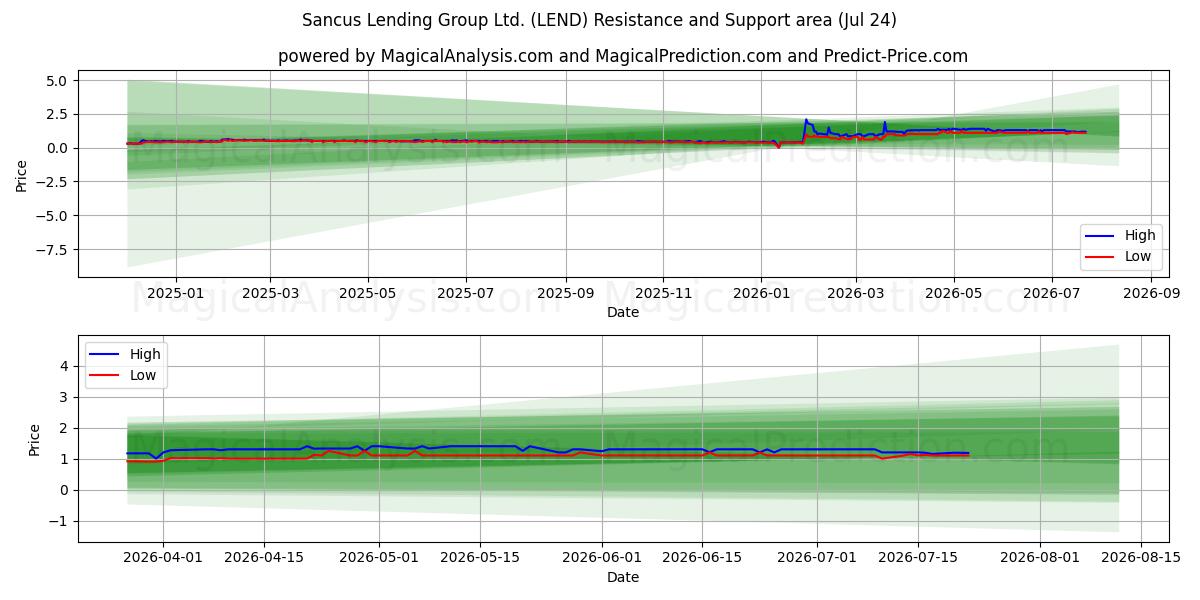1200x600 pixels.
Task: Click the '2026-05-01' tick label
Action: 380,558
